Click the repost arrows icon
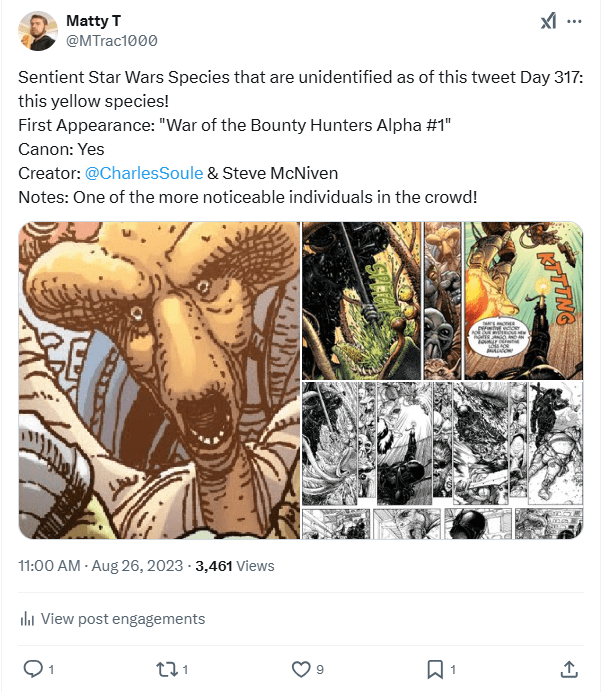The image size is (603, 692). pyautogui.click(x=166, y=668)
